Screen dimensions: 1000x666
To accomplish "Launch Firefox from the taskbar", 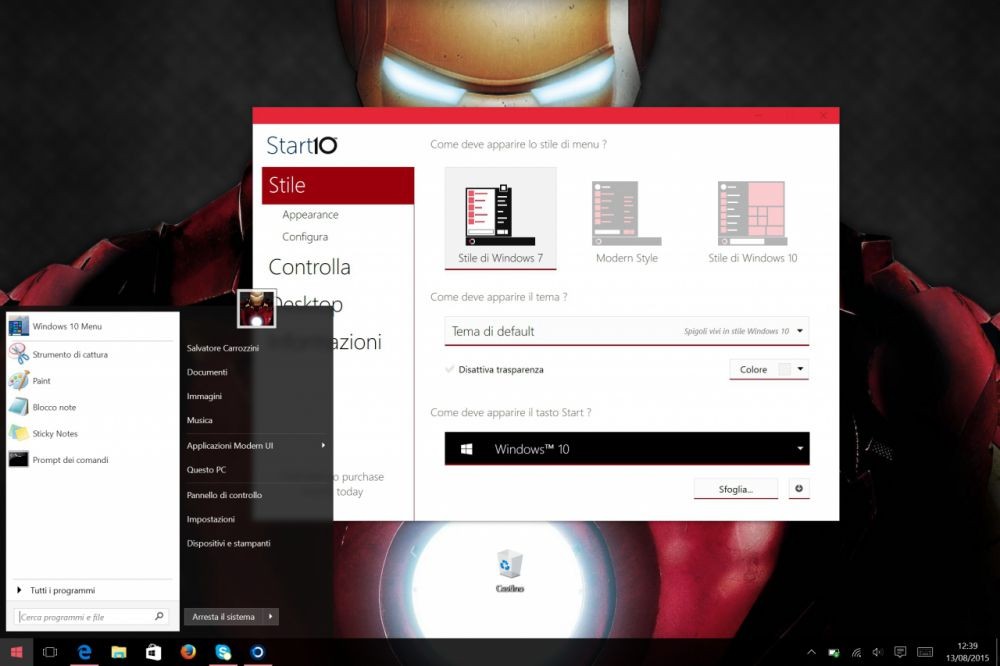I will (188, 652).
